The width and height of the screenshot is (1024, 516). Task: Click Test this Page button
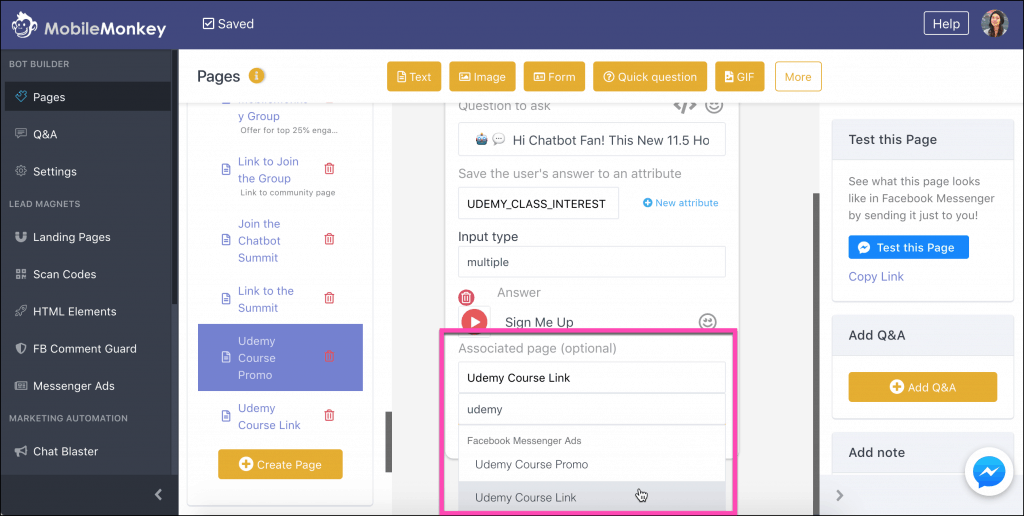(908, 248)
